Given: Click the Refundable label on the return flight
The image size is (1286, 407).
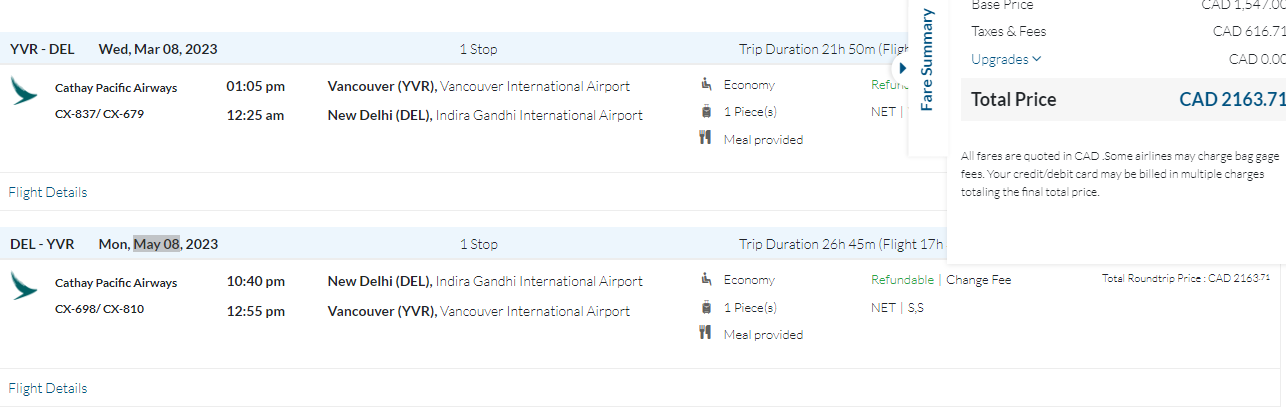Looking at the screenshot, I should (902, 280).
